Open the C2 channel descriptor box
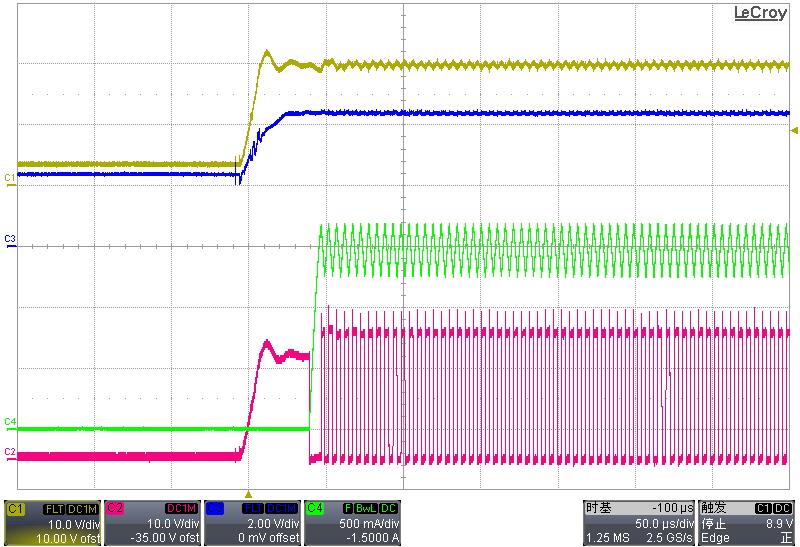Image resolution: width=800 pixels, height=547 pixels. pos(152,524)
